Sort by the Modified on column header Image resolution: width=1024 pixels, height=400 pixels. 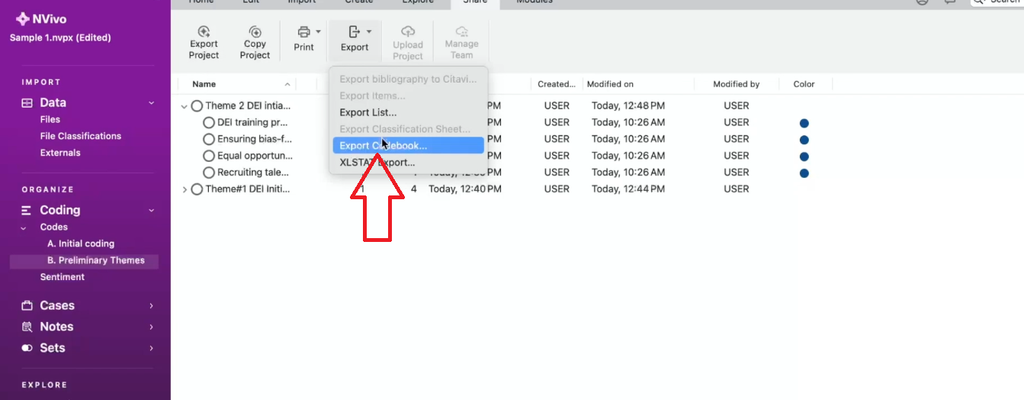coord(610,84)
